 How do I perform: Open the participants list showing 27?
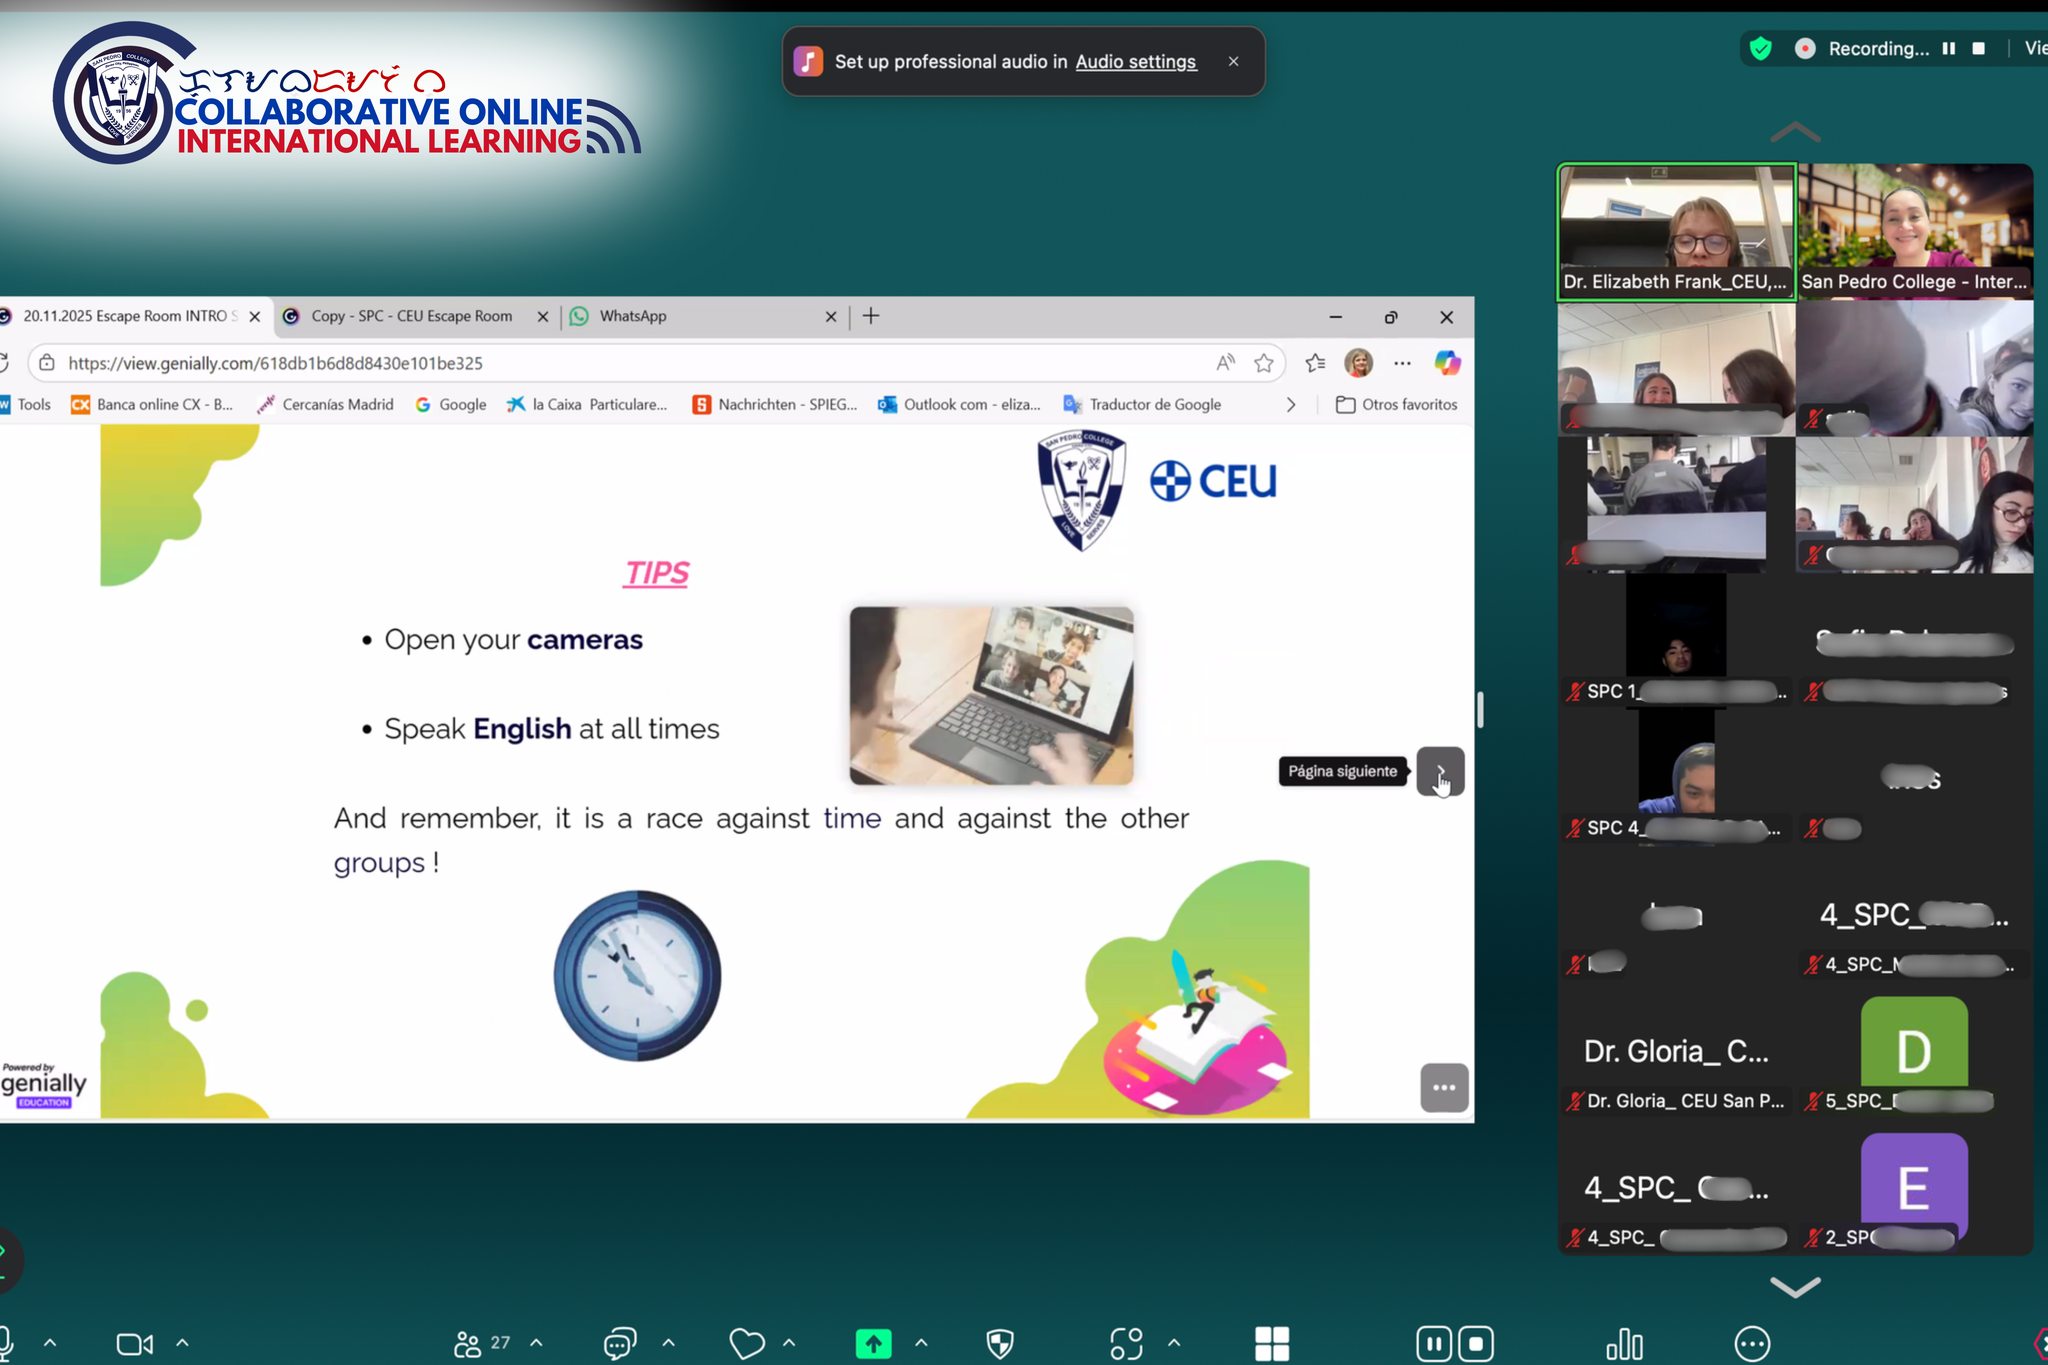click(482, 1343)
